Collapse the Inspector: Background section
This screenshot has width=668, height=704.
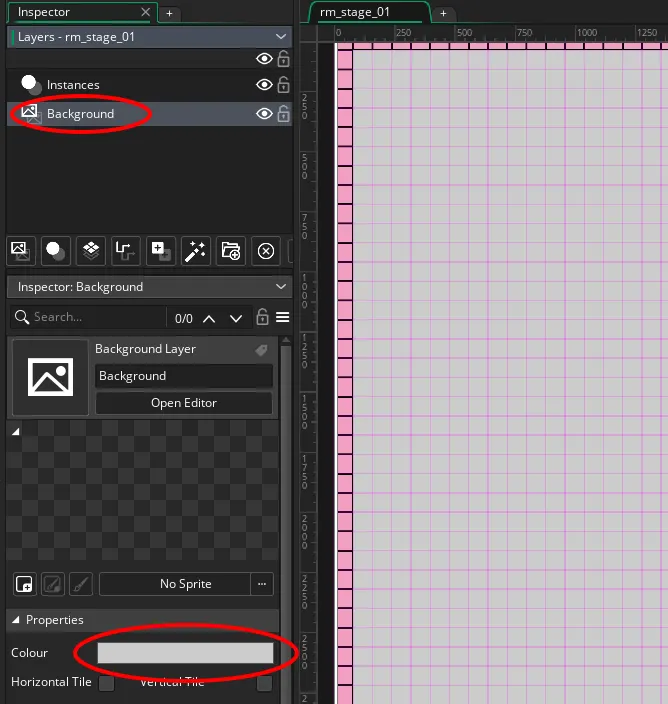[x=281, y=286]
